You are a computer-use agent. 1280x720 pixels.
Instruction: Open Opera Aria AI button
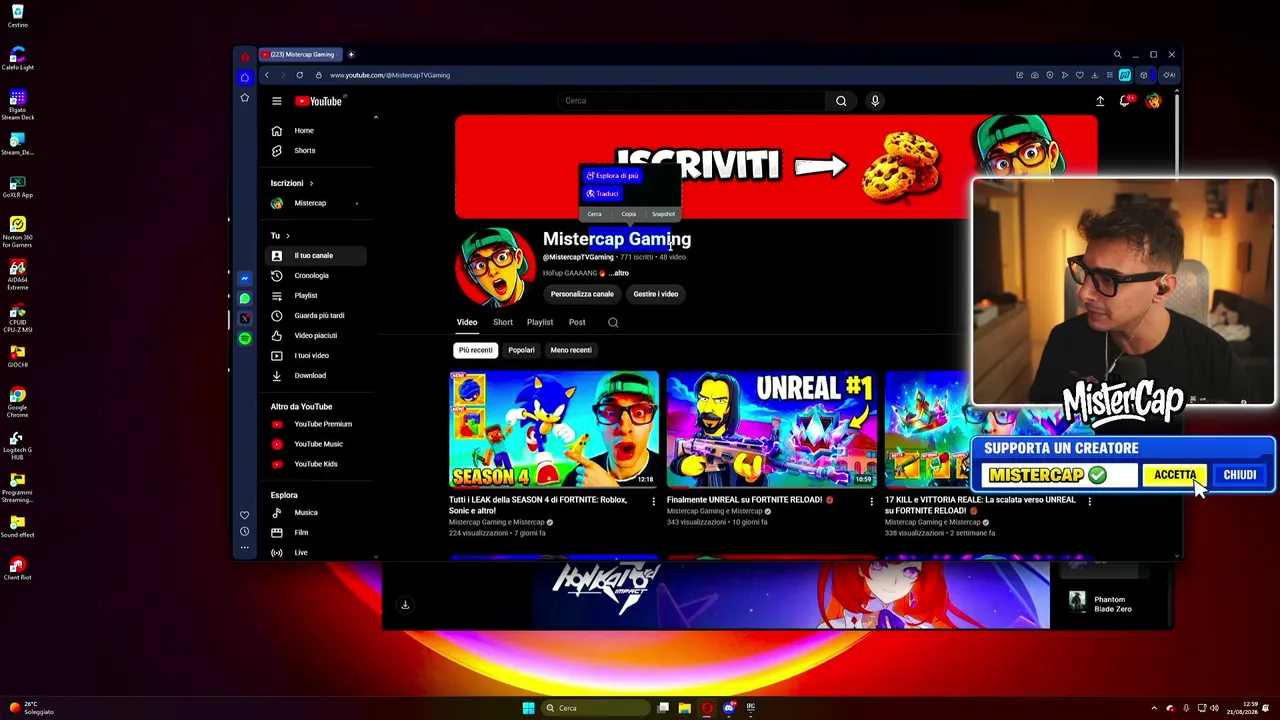[x=1169, y=75]
